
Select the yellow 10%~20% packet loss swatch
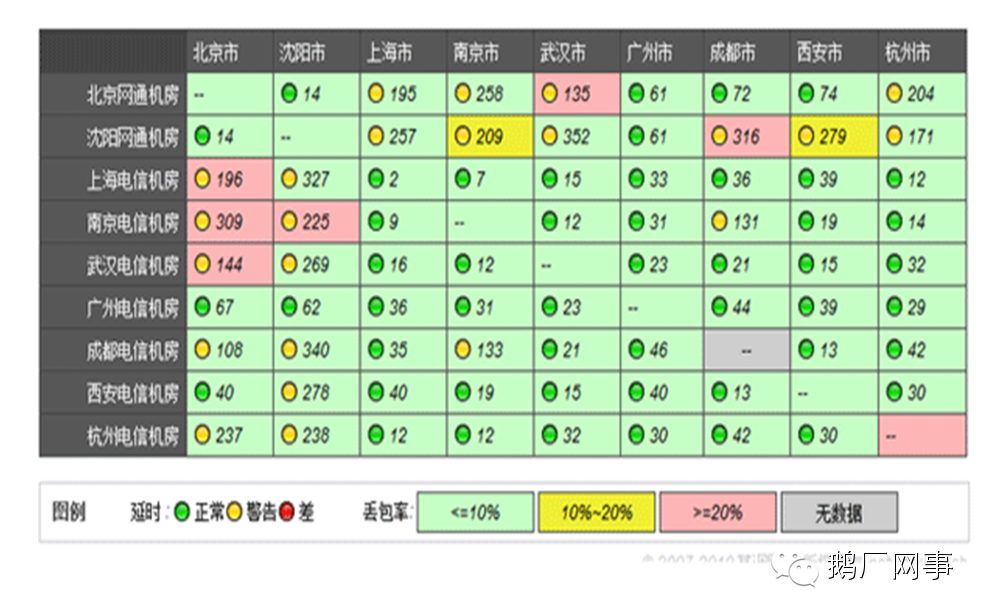597,512
